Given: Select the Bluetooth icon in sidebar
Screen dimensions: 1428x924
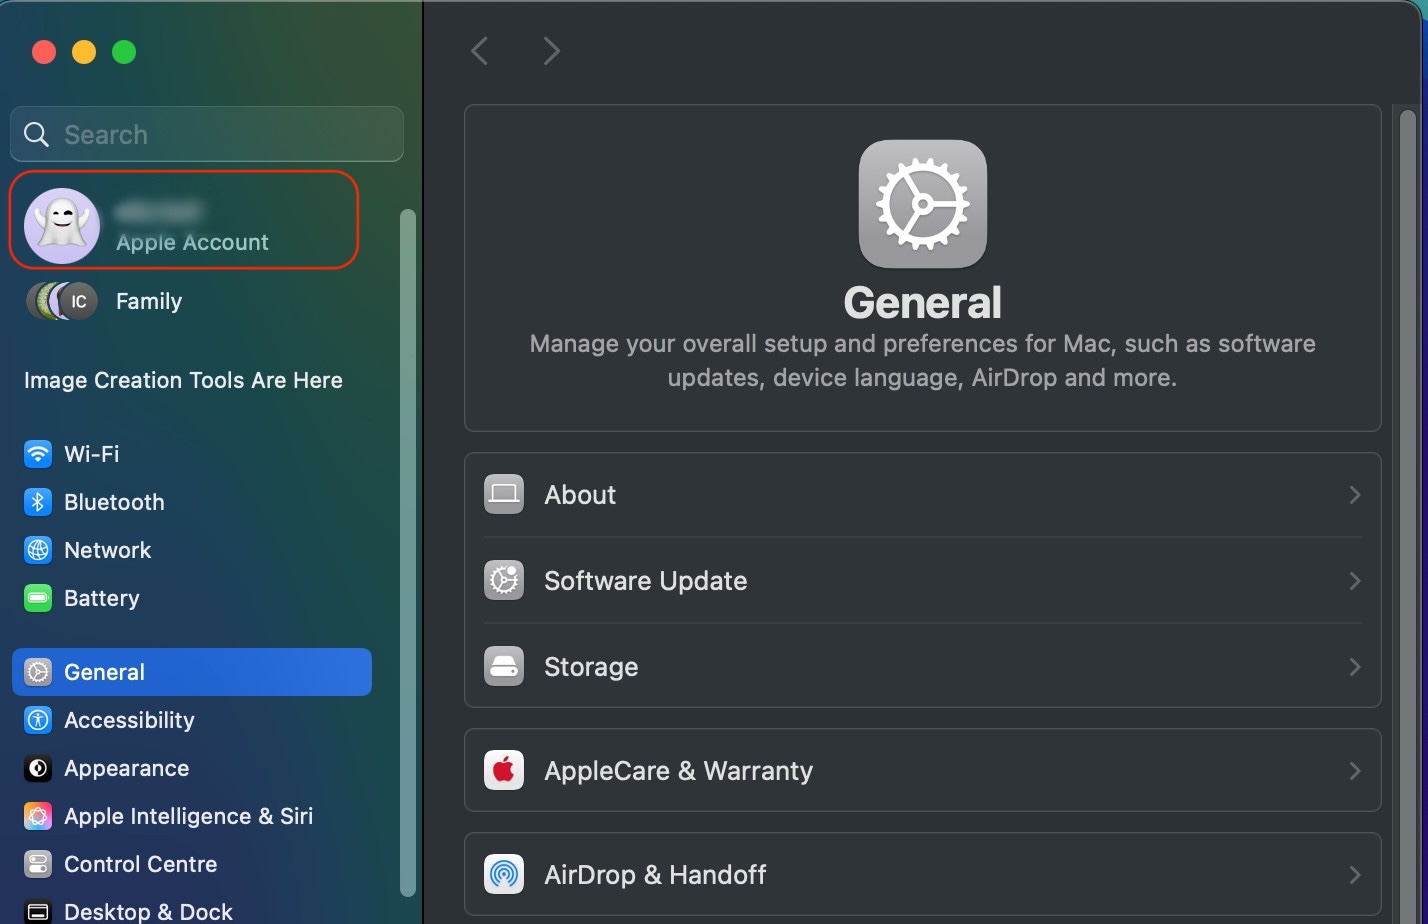Looking at the screenshot, I should (x=37, y=502).
